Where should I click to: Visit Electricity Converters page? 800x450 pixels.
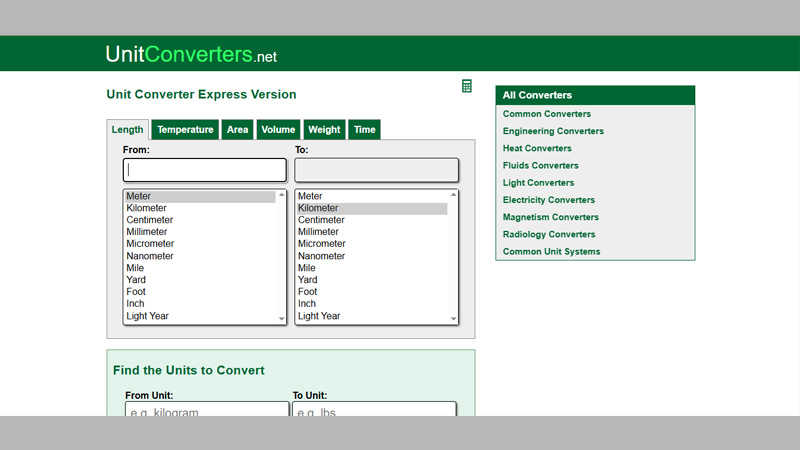coord(548,200)
